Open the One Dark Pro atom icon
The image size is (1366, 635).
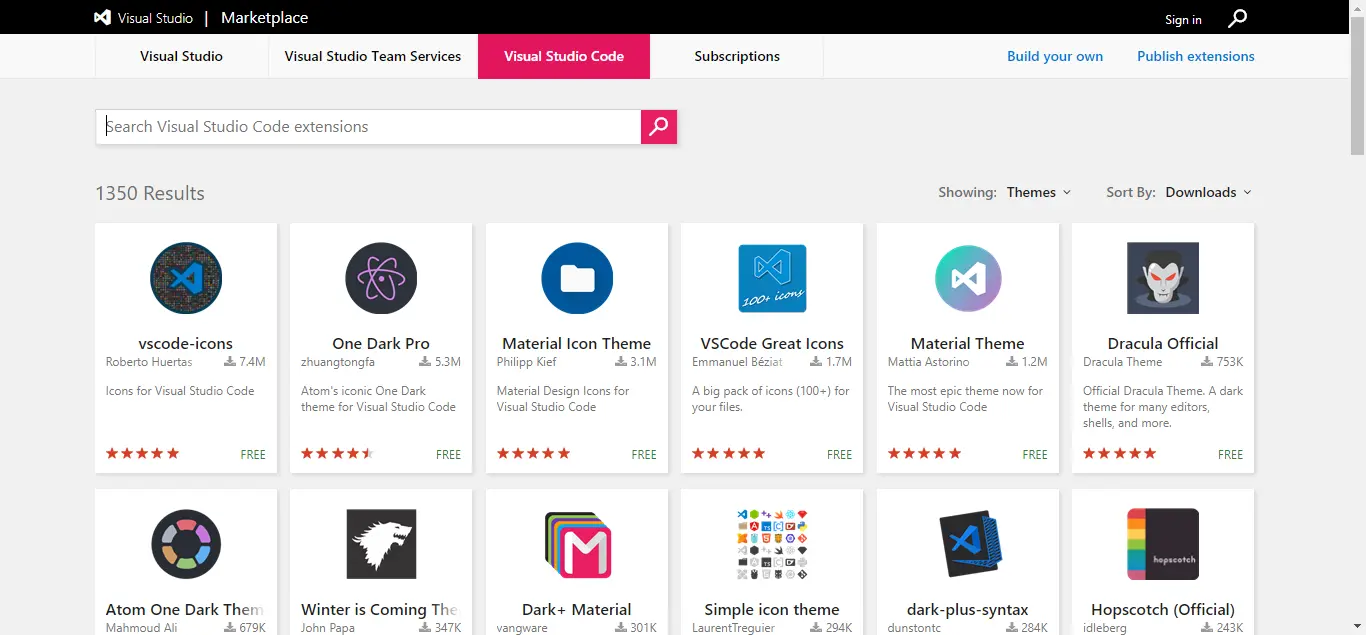(x=381, y=278)
